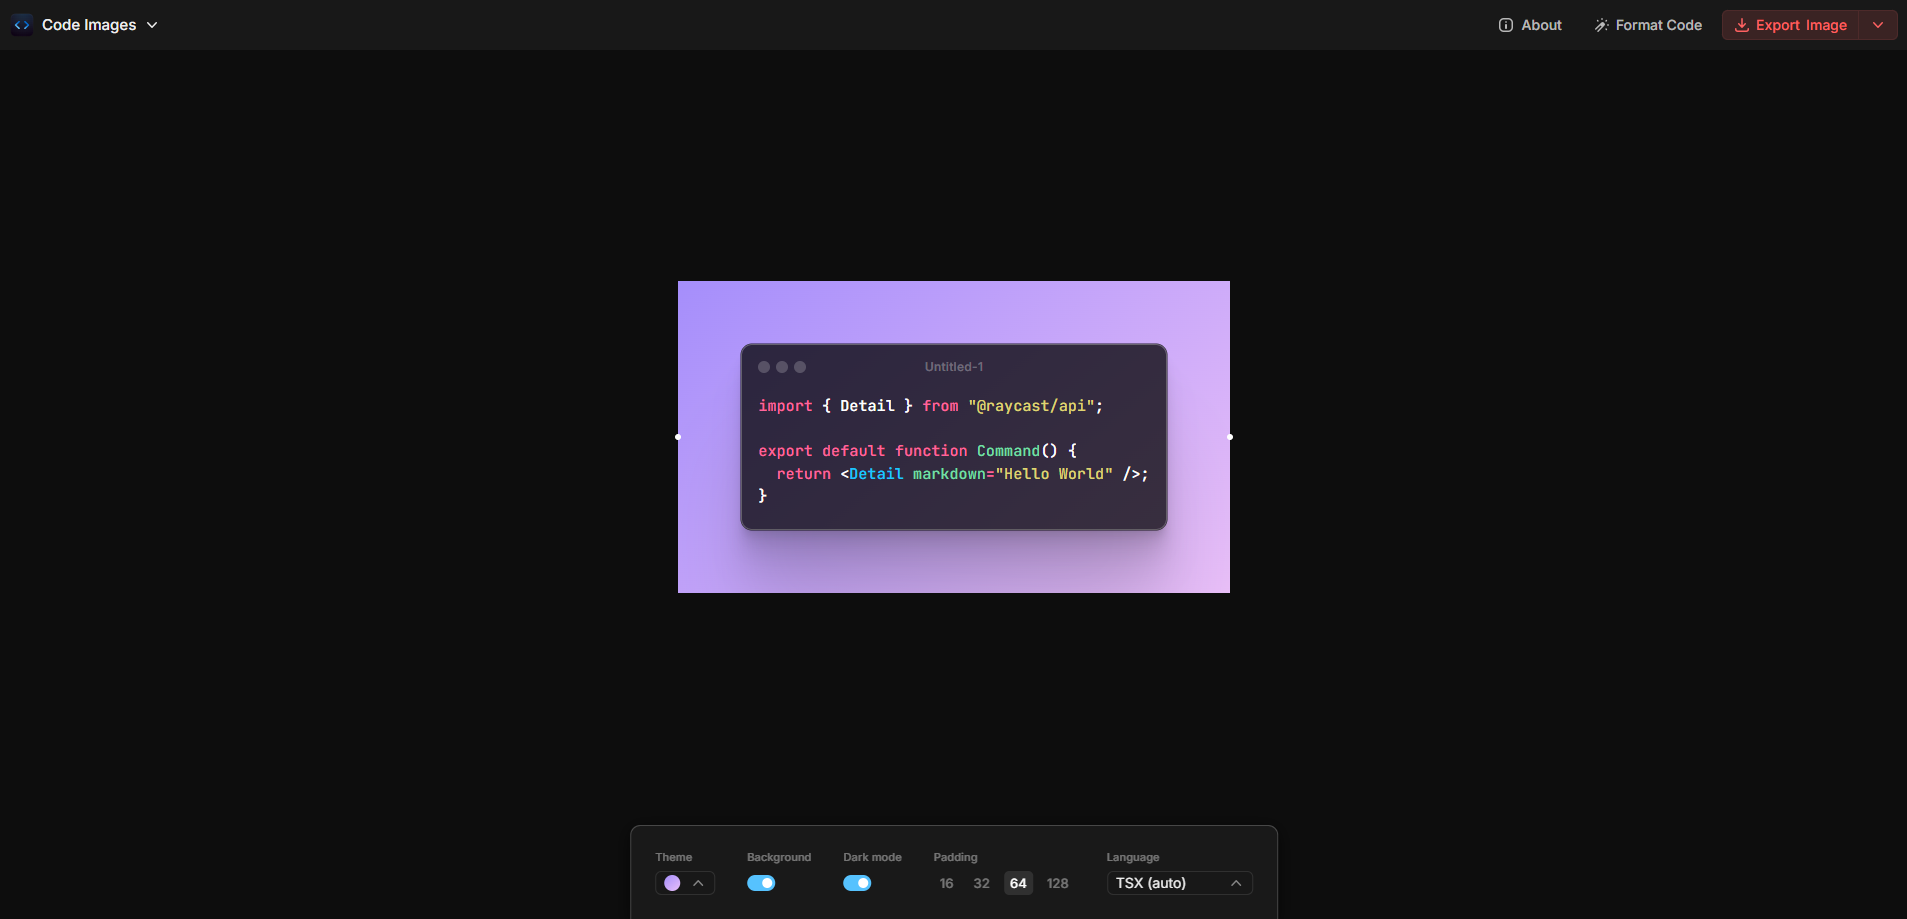Click the right frame resize handle

(x=1230, y=437)
